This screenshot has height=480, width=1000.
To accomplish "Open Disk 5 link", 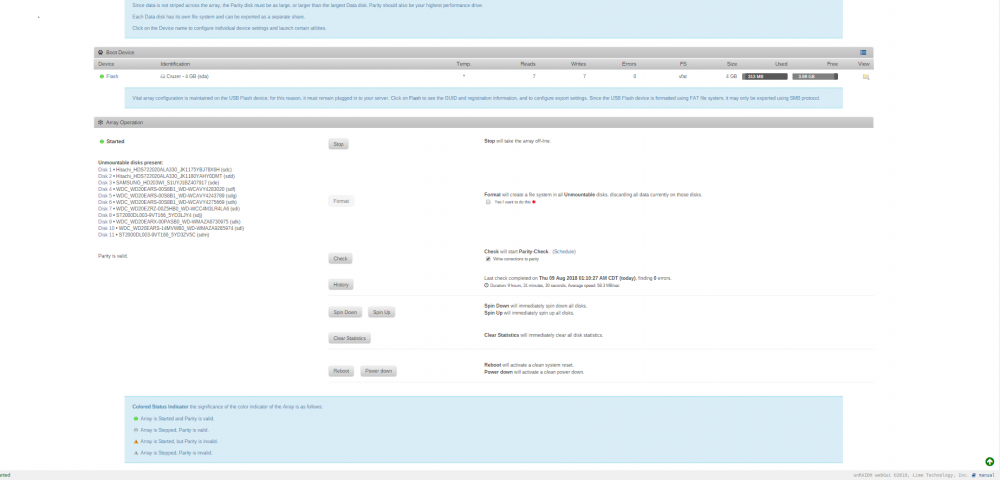I will coord(105,196).
